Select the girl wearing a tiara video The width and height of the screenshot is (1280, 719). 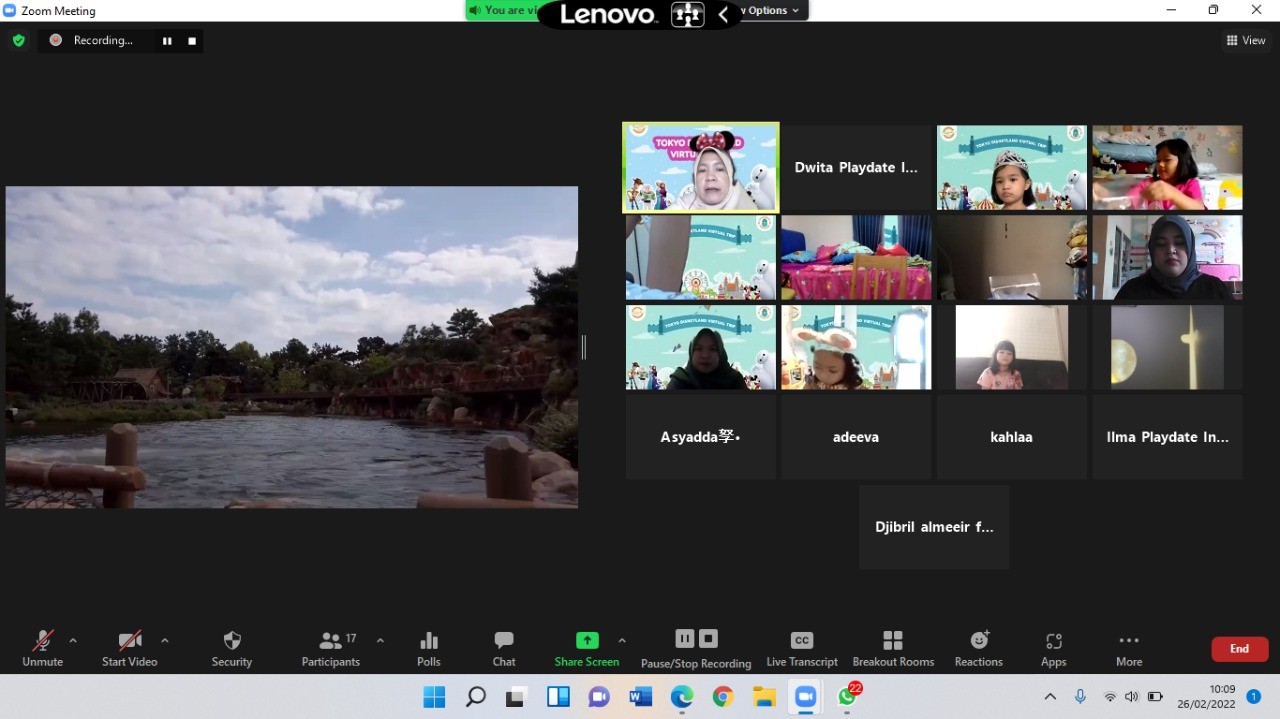point(1012,168)
